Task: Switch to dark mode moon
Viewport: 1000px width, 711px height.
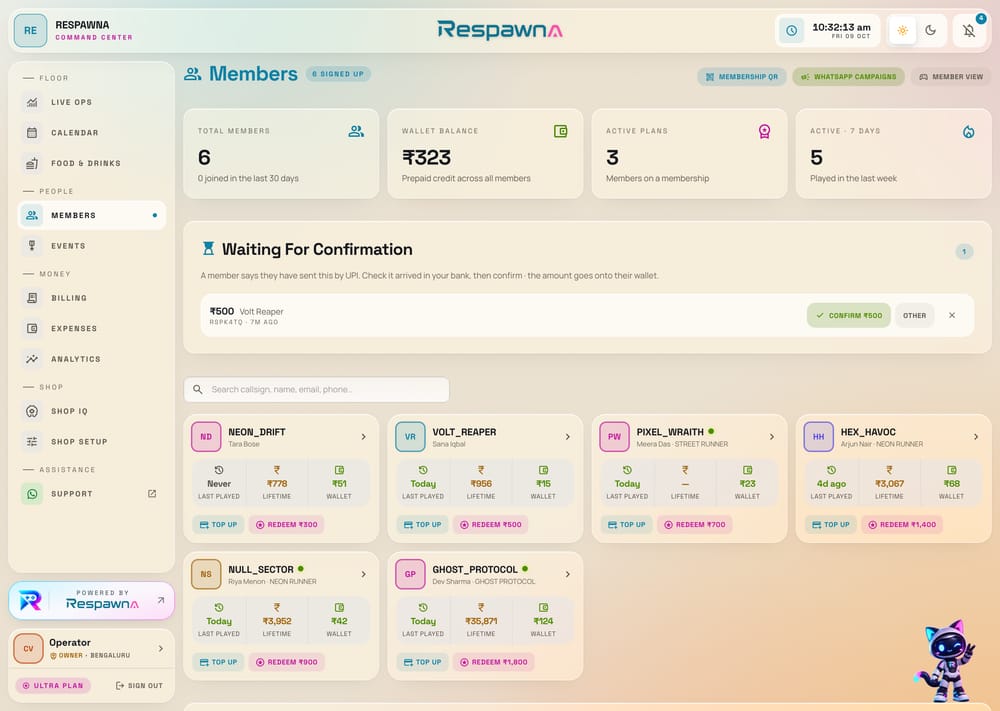Action: tap(930, 31)
